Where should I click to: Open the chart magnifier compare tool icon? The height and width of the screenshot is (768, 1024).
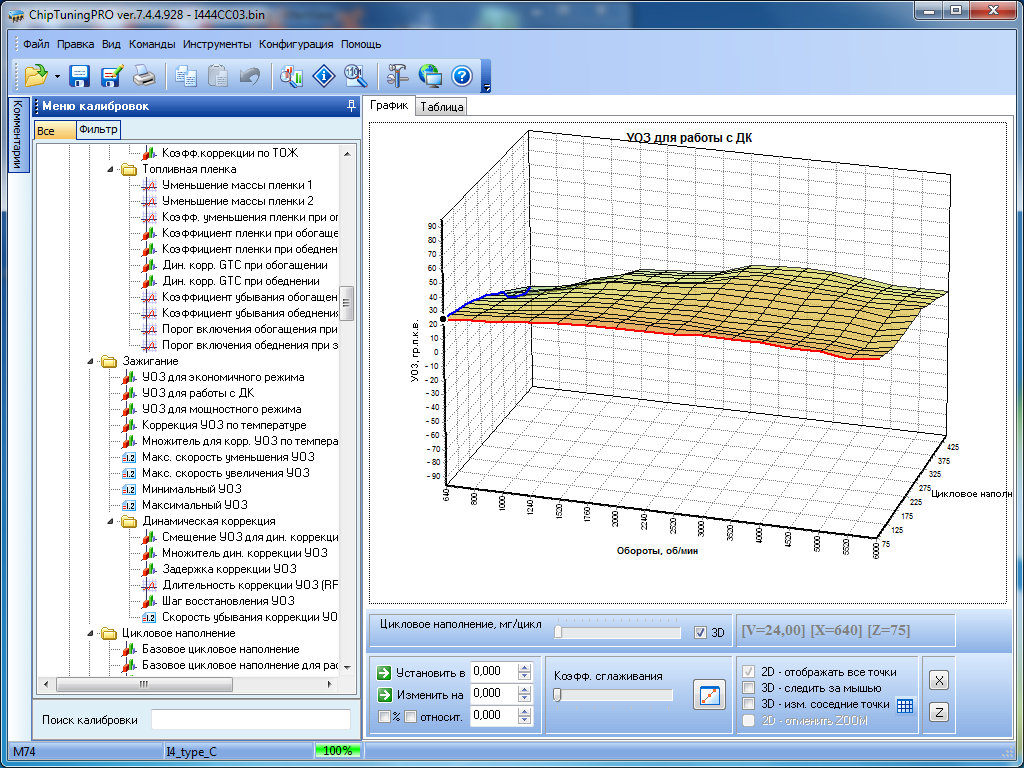pyautogui.click(x=292, y=75)
